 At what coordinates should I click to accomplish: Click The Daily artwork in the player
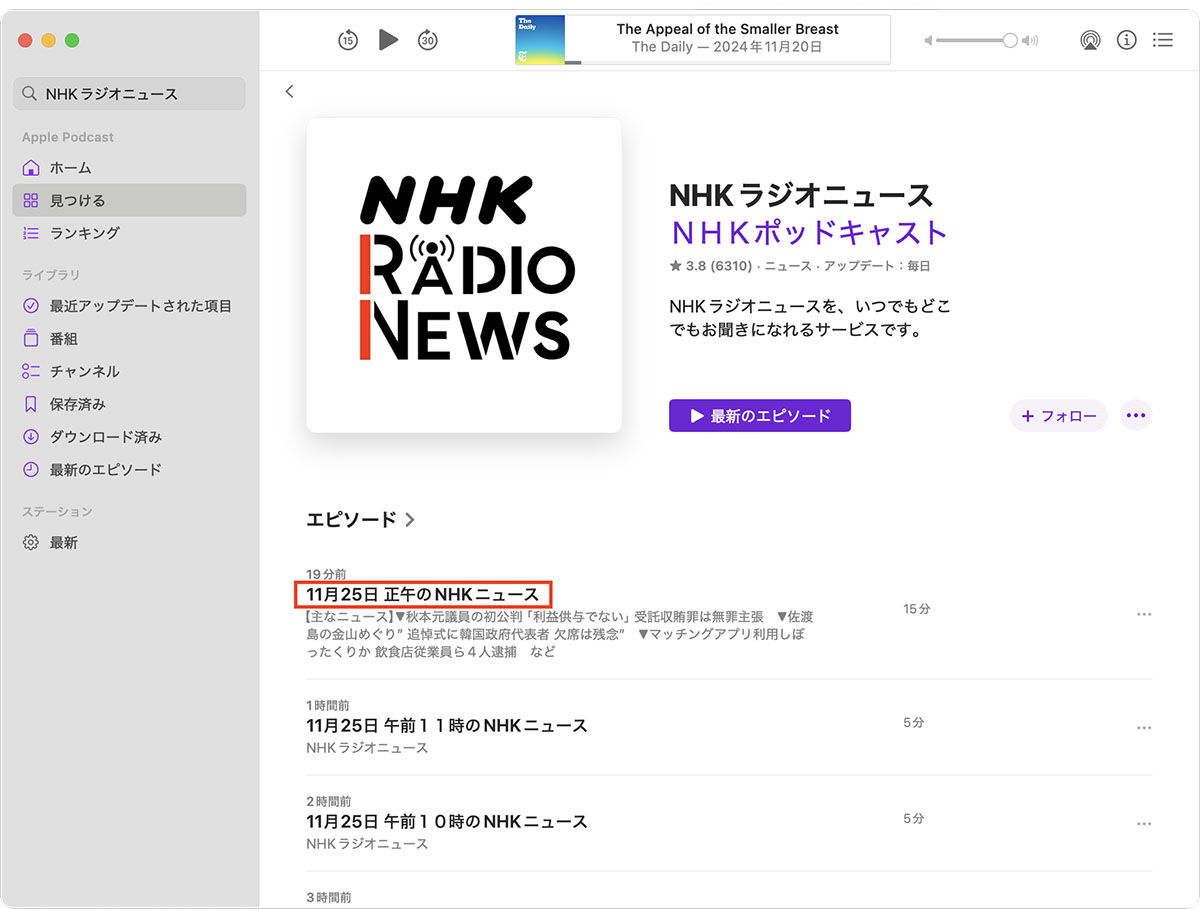pos(540,40)
